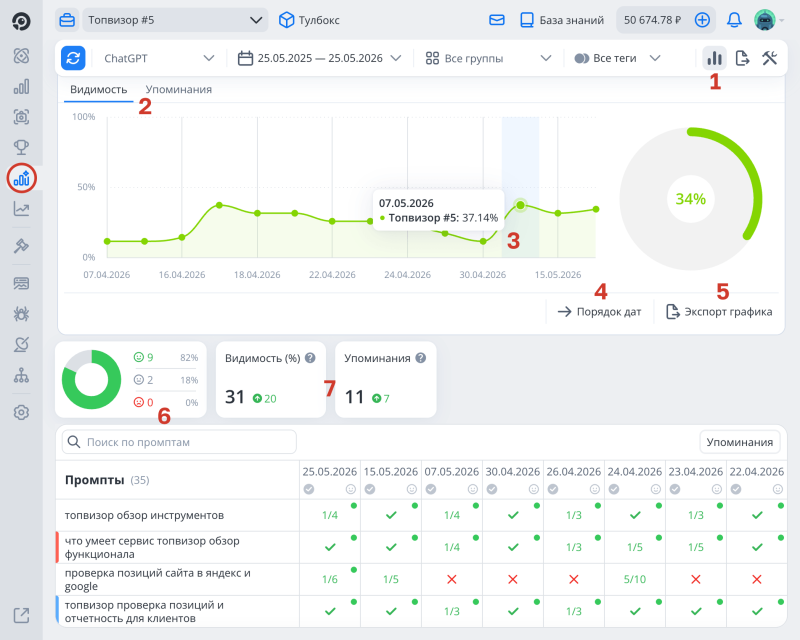
Task: Open the tools settings wrench icon
Action: pyautogui.click(x=770, y=58)
